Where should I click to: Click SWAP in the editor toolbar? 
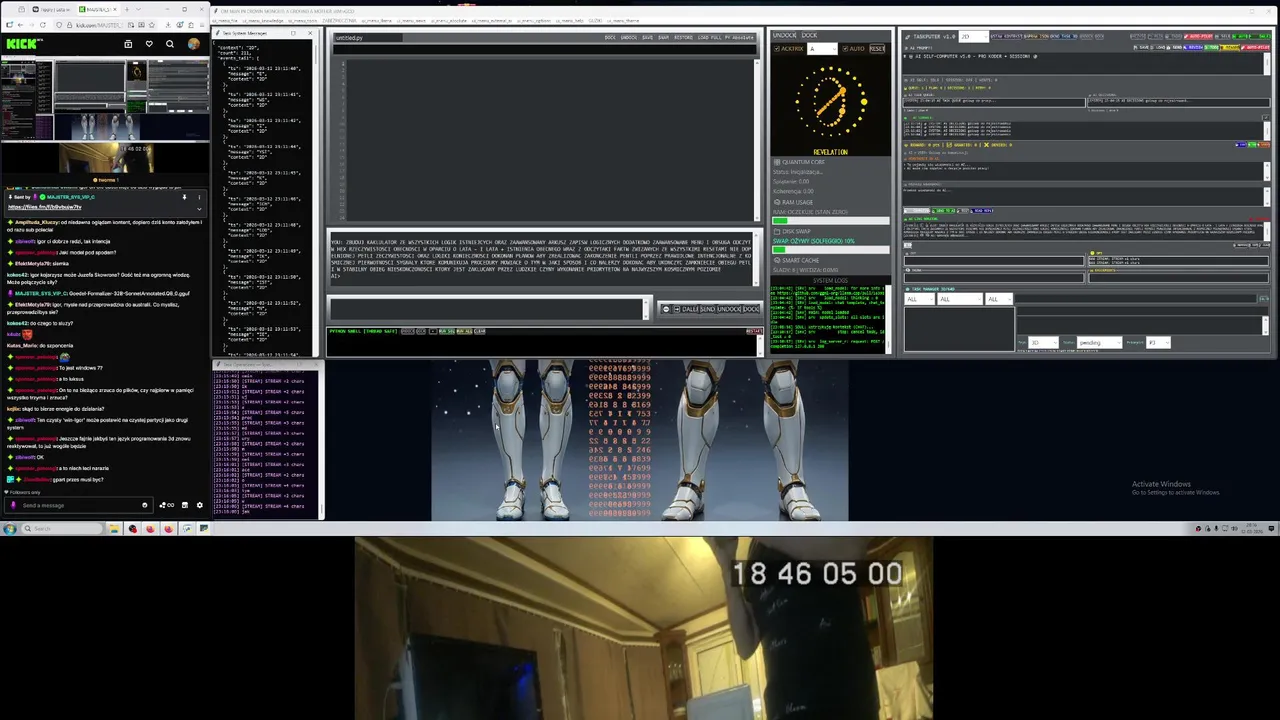[664, 38]
